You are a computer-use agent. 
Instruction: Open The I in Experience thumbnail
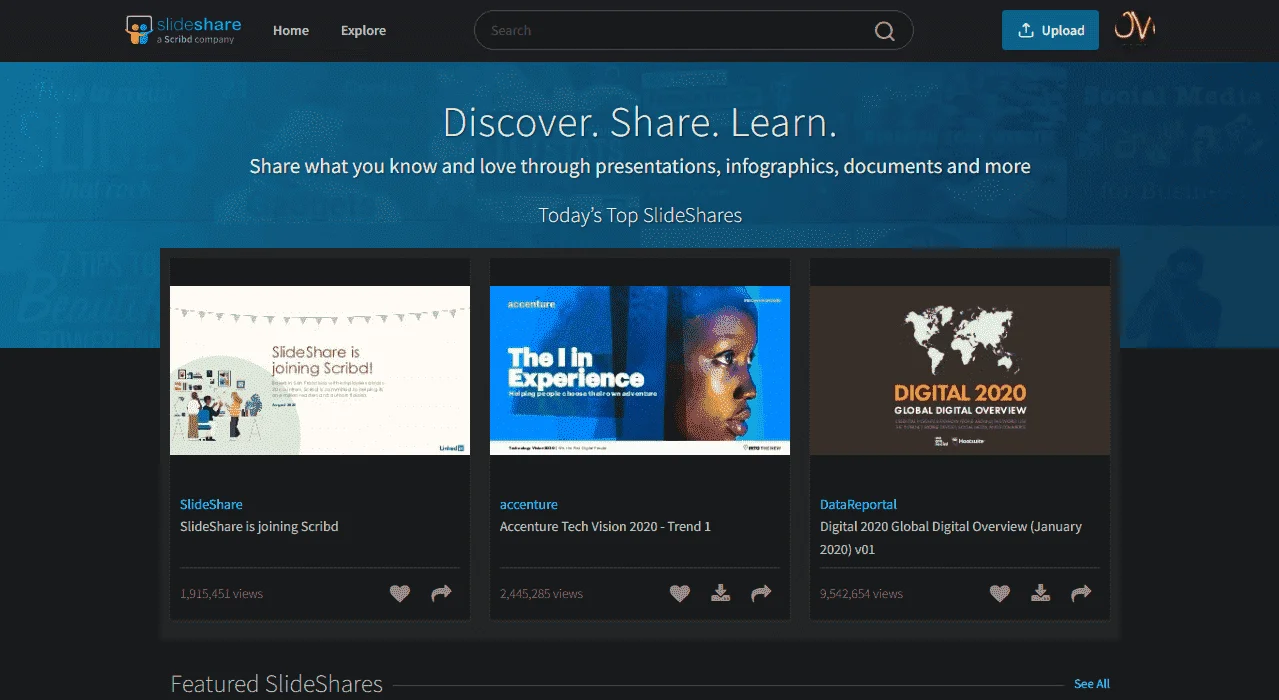(640, 370)
